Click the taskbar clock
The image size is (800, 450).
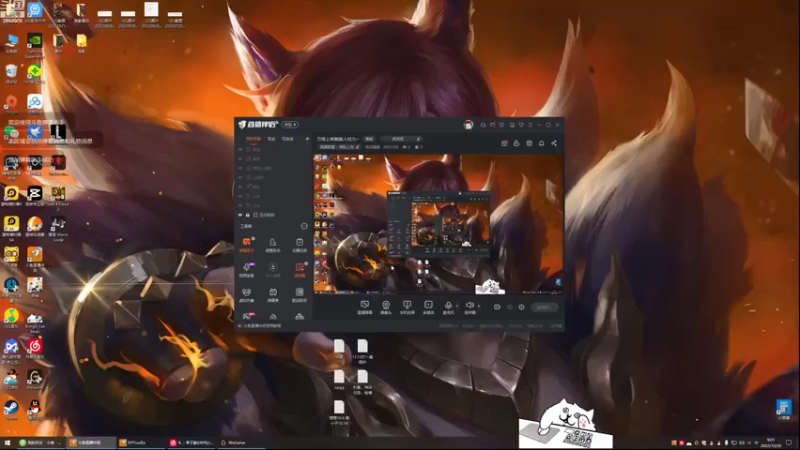tap(770, 442)
